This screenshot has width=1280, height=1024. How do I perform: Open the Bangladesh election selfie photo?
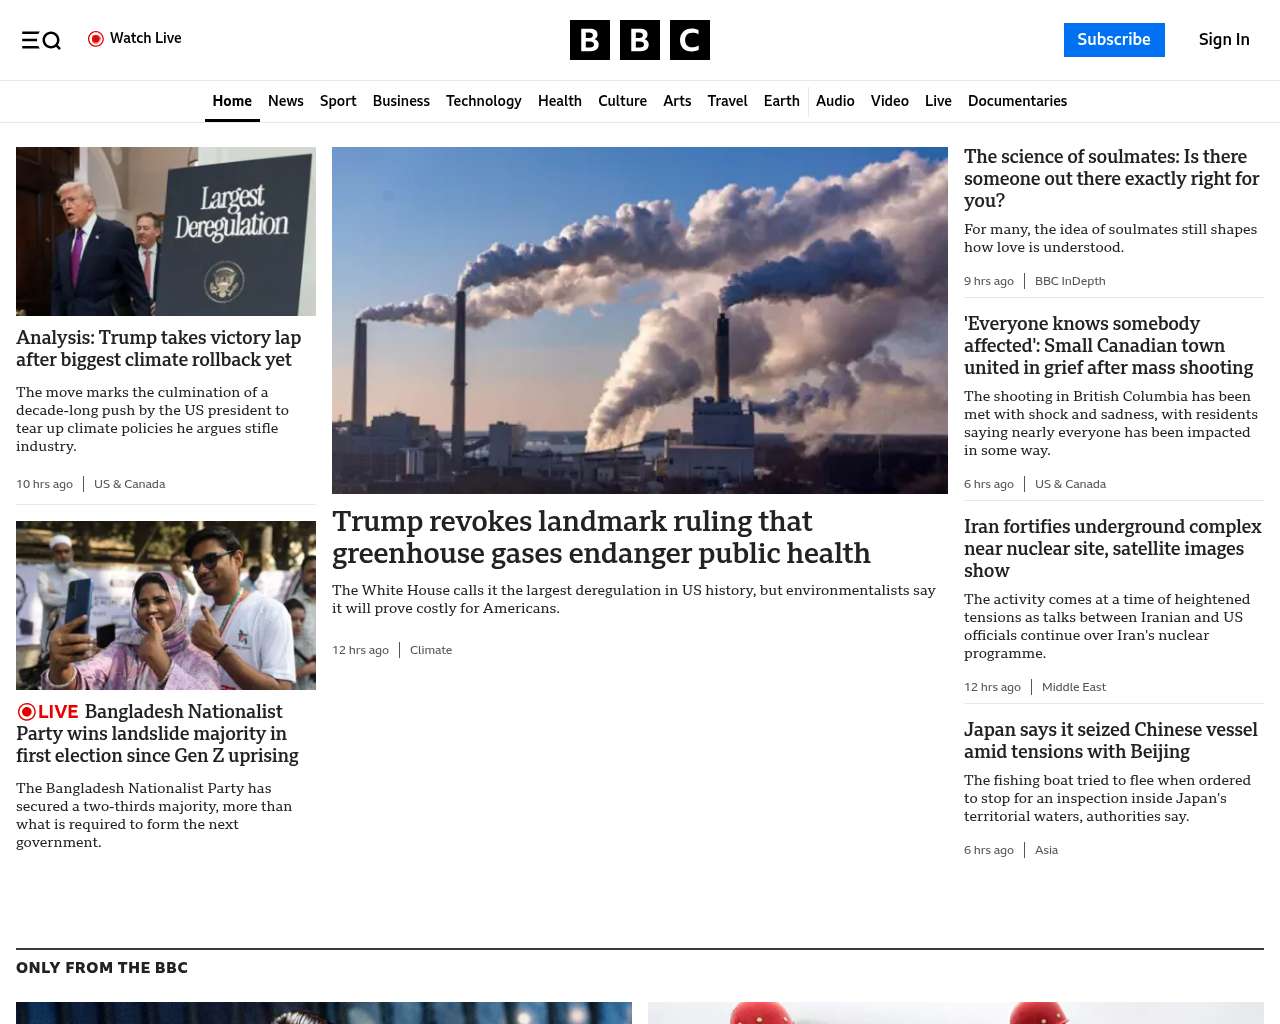point(166,605)
